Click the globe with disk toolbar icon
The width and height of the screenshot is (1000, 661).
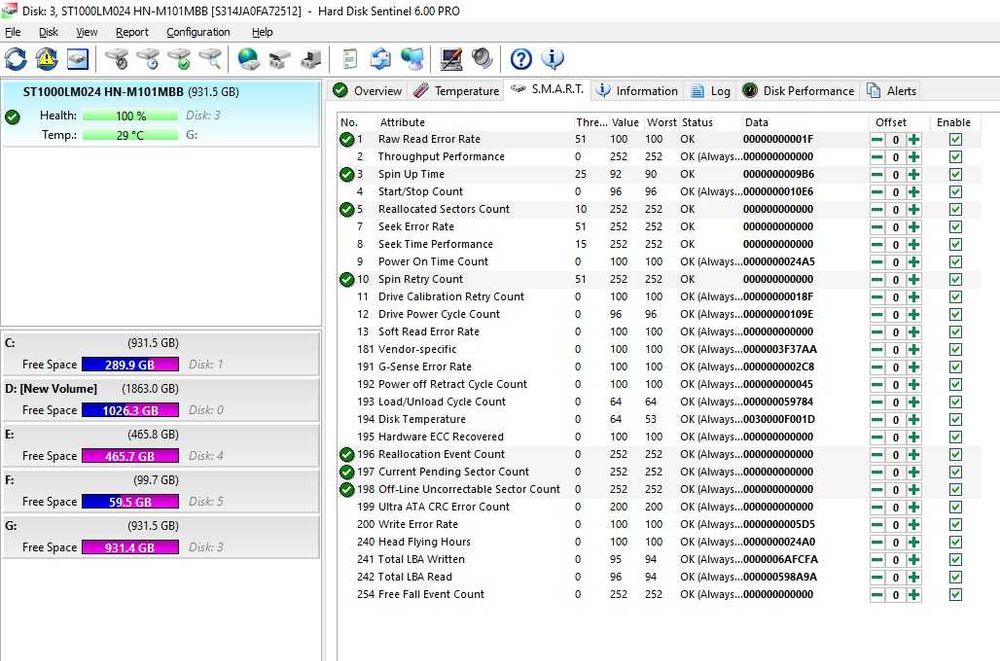(x=249, y=59)
